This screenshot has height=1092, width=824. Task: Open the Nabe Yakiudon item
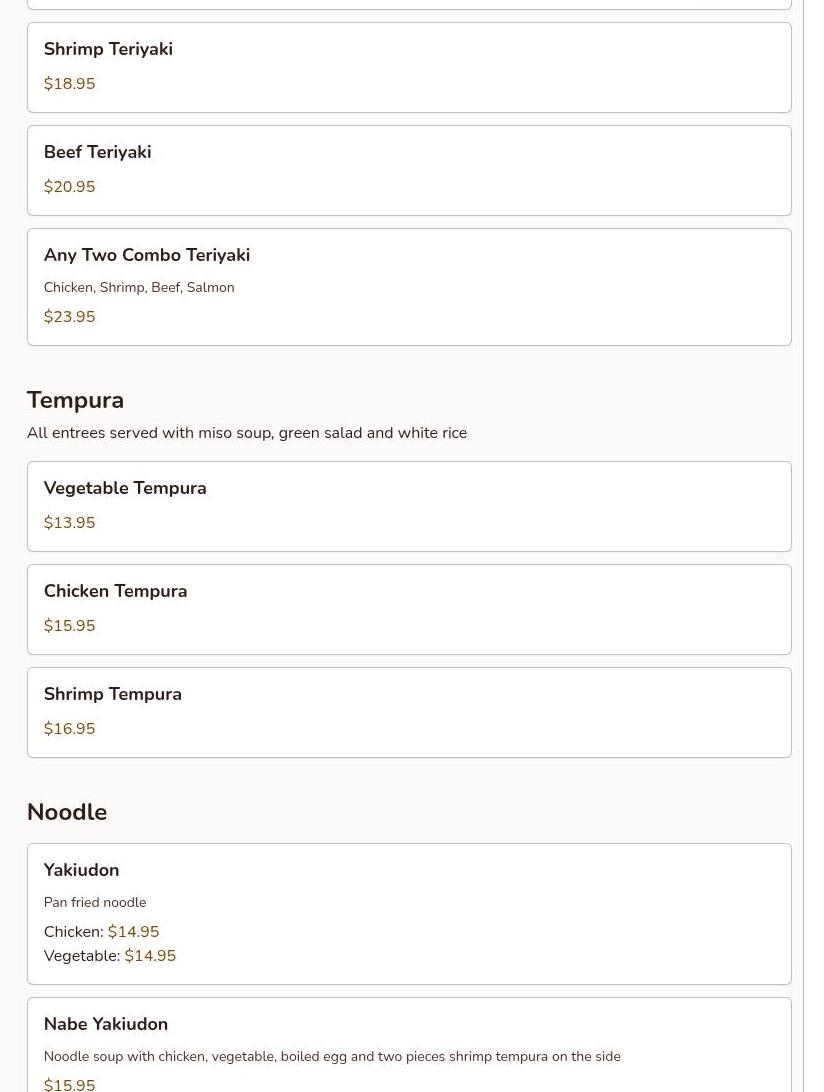click(106, 1024)
